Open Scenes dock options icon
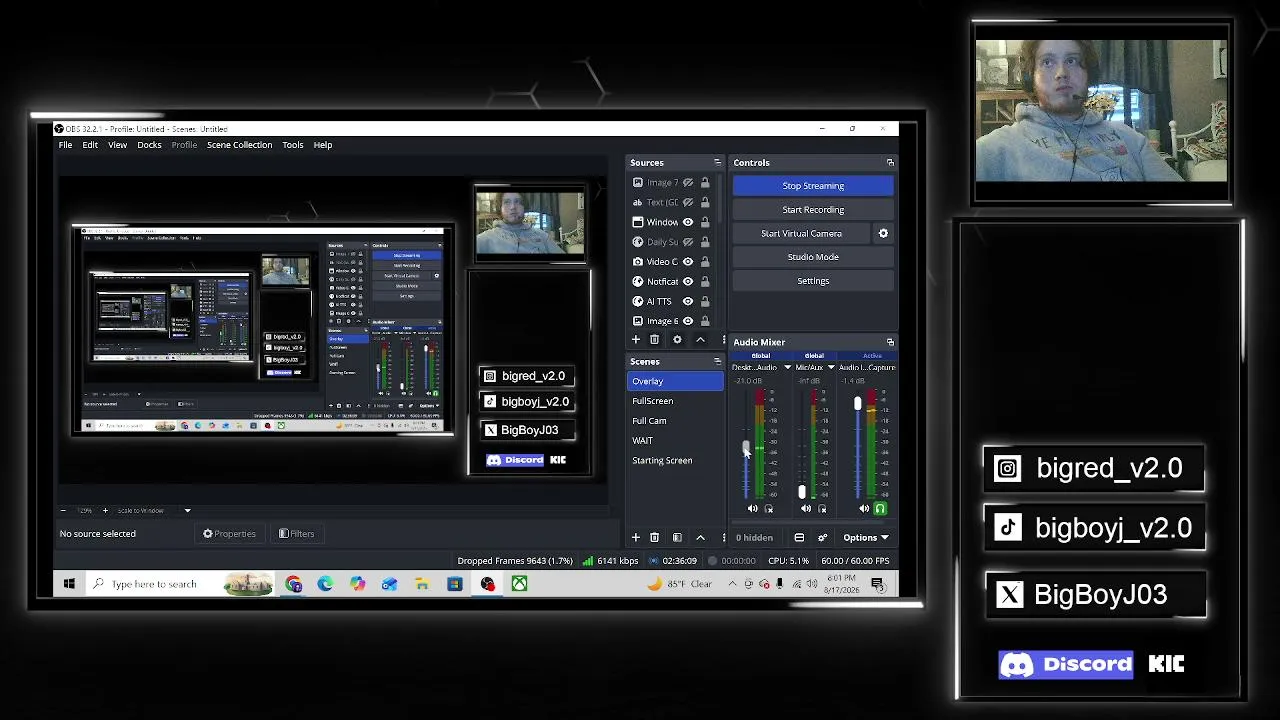The image size is (1280, 720). [717, 361]
